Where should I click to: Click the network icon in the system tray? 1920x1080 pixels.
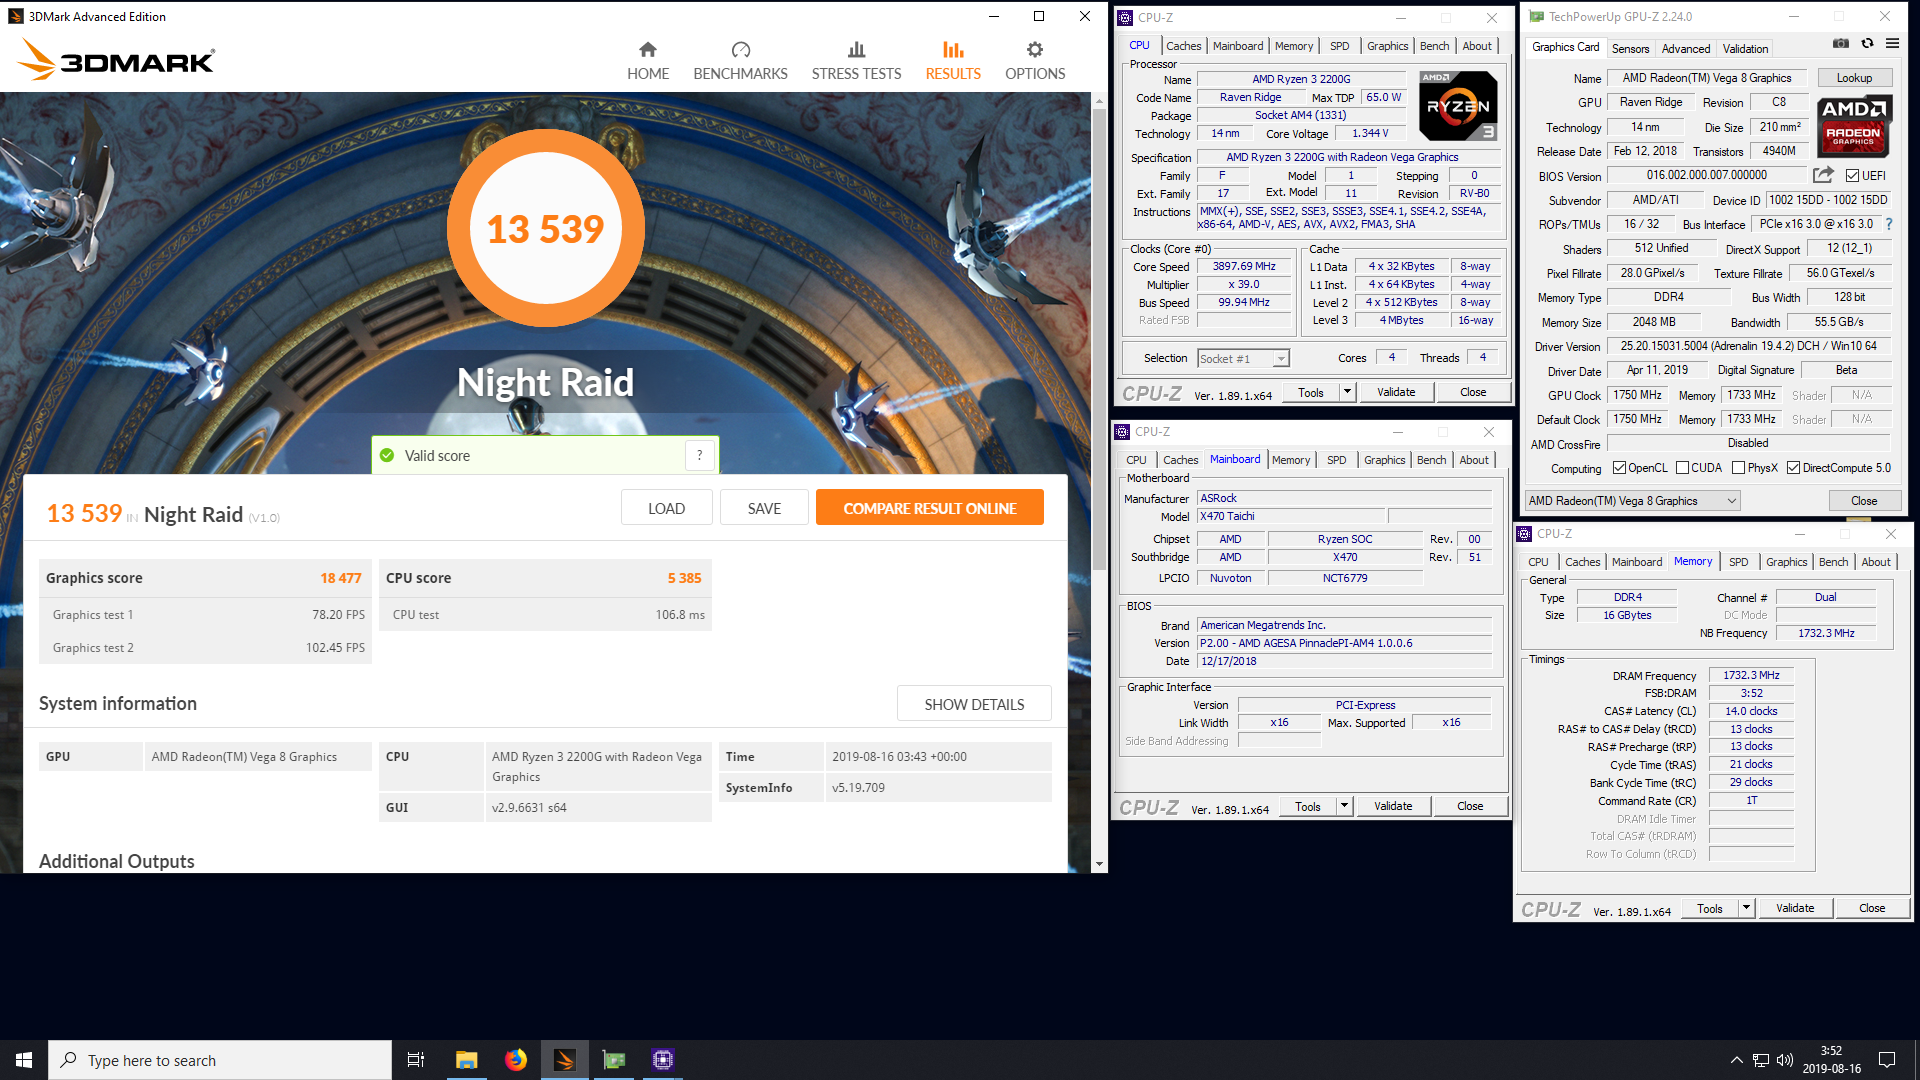coord(1761,1060)
